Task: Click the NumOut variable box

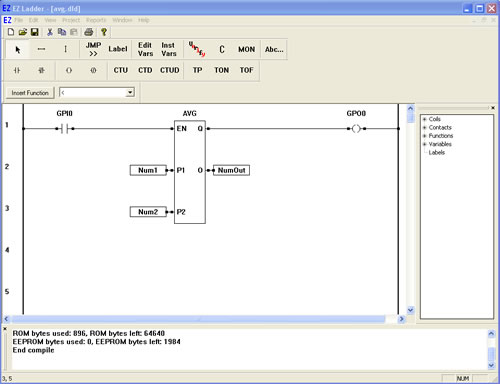Action: (231, 170)
